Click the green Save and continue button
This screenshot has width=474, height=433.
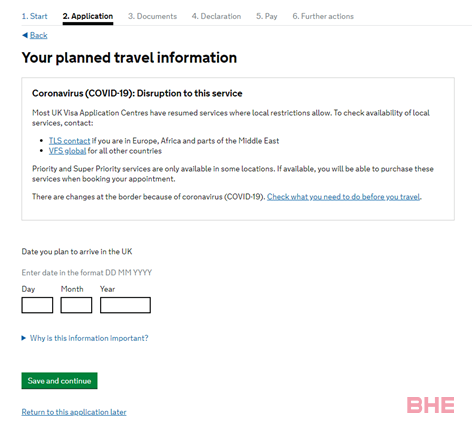pos(59,381)
